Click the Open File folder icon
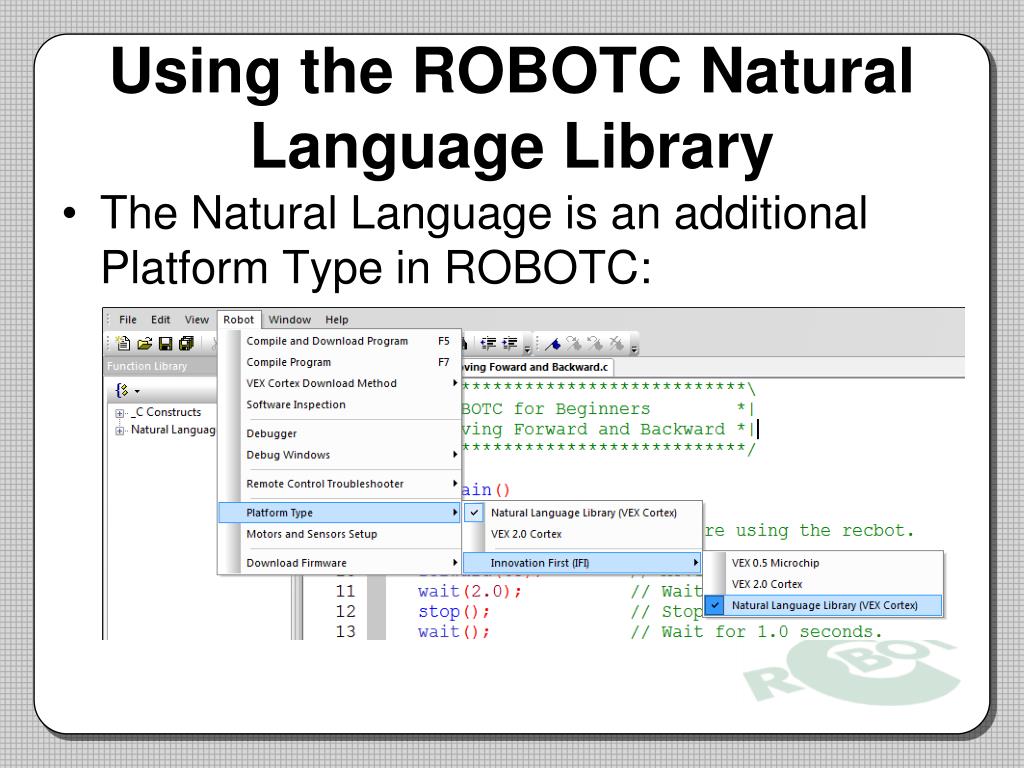 click(x=144, y=343)
